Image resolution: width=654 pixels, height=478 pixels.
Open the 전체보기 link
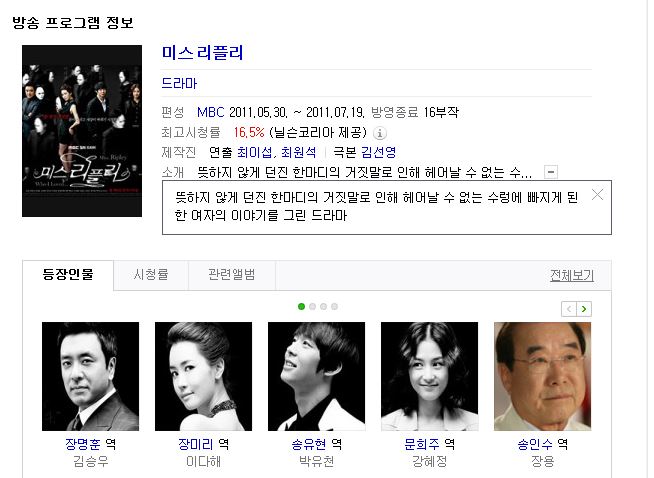[571, 275]
